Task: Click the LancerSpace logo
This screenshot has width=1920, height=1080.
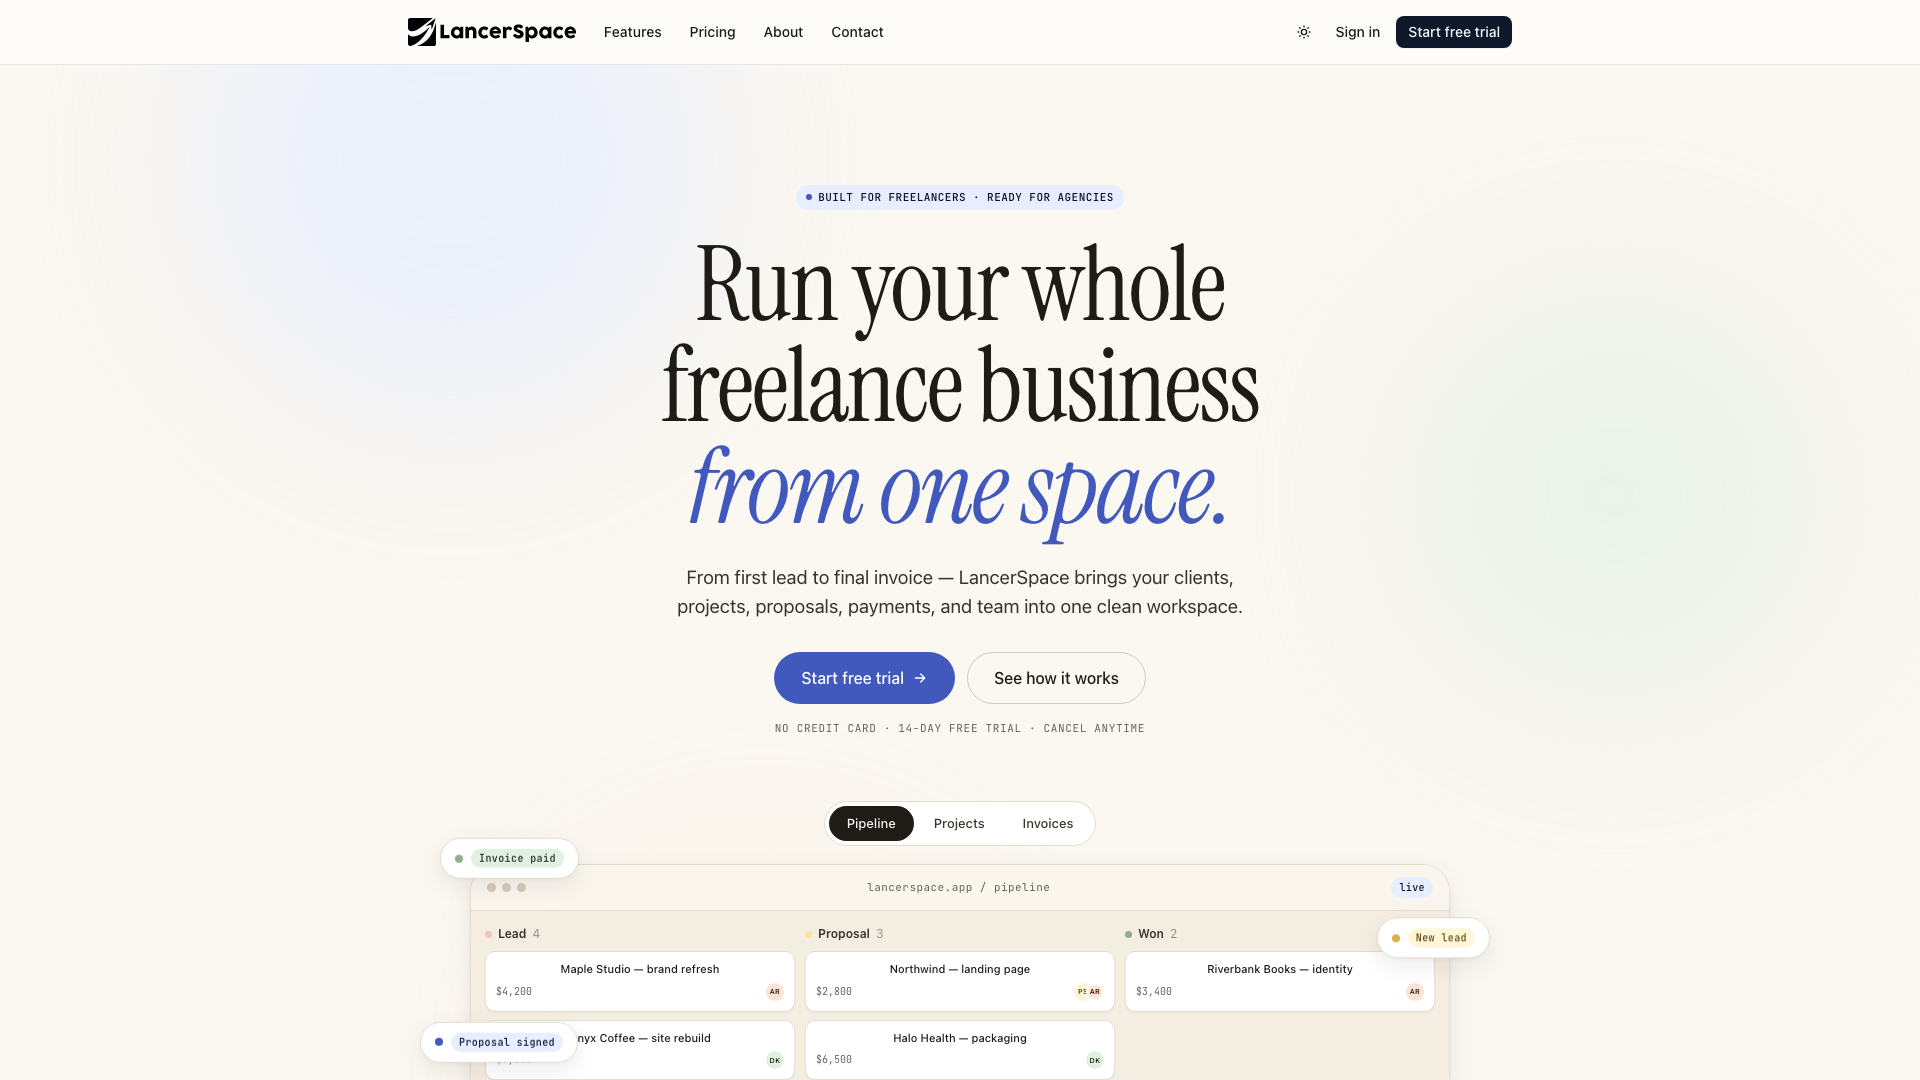Action: [x=492, y=32]
